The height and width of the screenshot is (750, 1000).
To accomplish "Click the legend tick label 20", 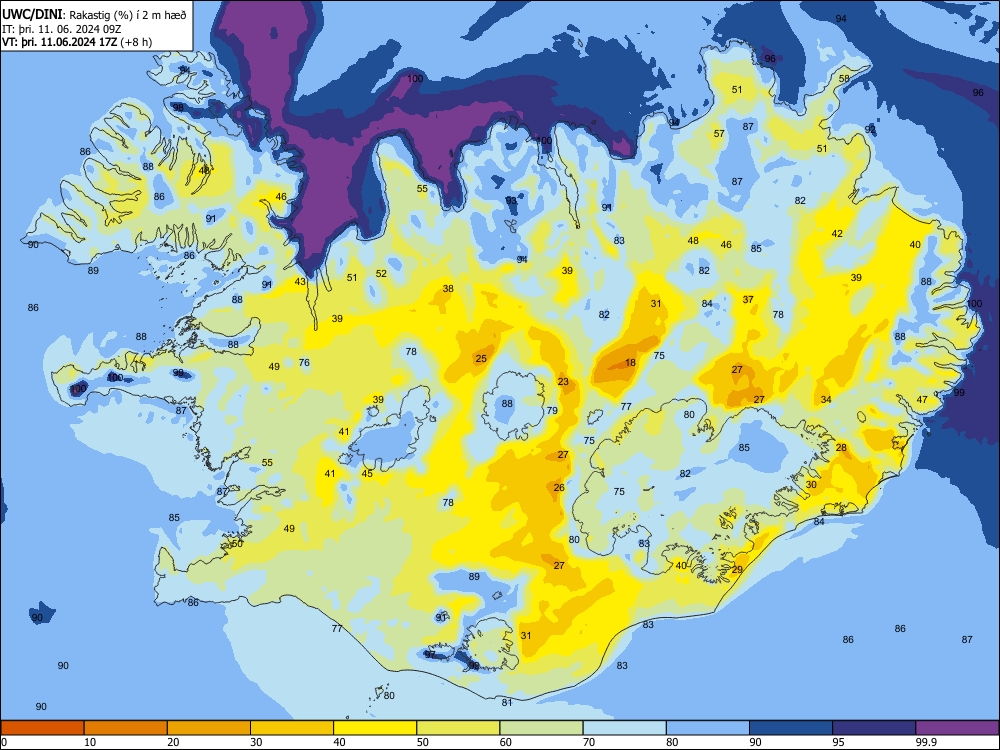I will [x=173, y=742].
